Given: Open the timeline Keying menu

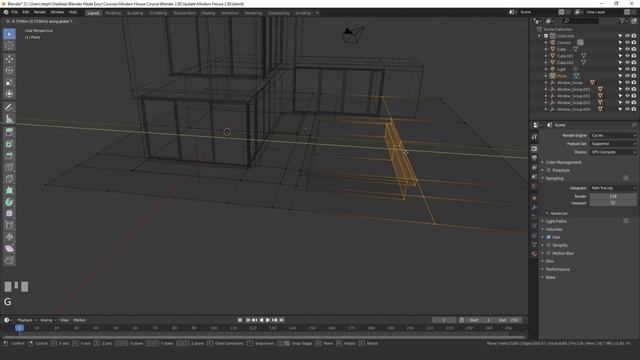Looking at the screenshot, I should click(48, 320).
